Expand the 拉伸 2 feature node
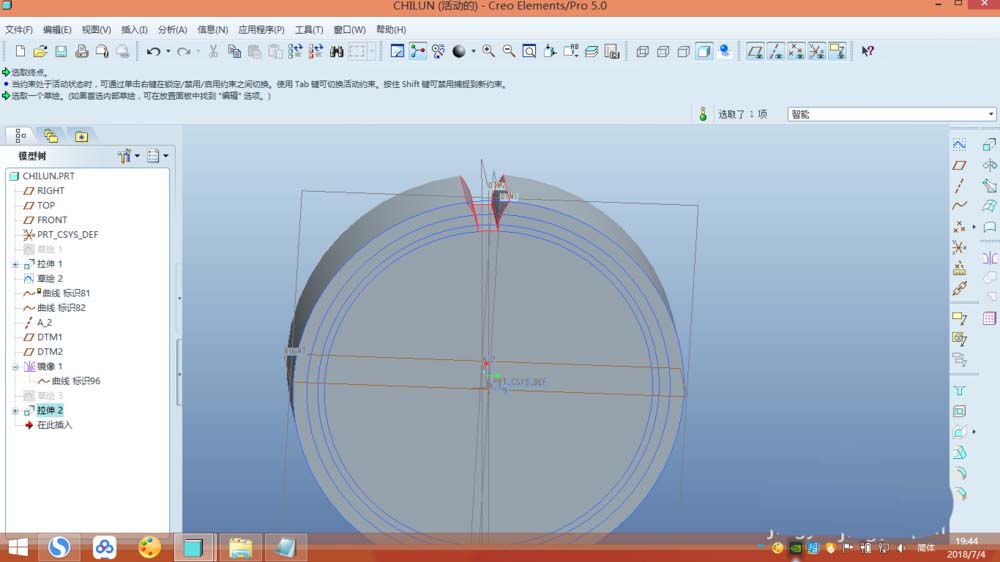Viewport: 1000px width, 562px height. point(15,411)
